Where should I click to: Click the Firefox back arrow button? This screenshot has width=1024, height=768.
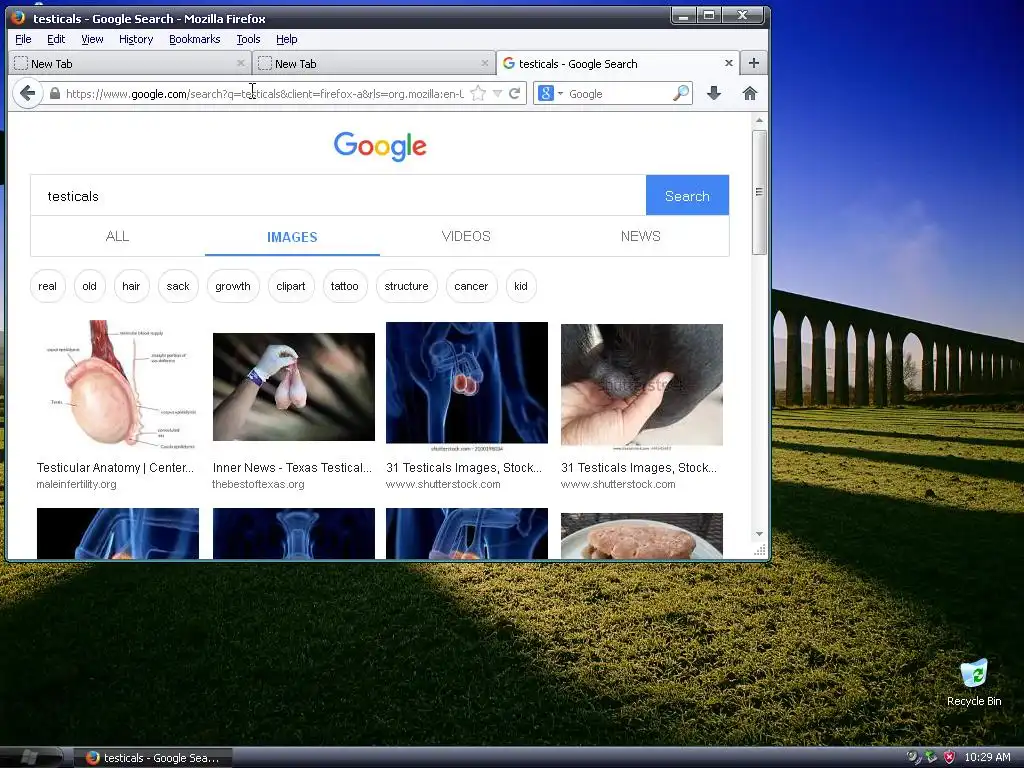[27, 93]
